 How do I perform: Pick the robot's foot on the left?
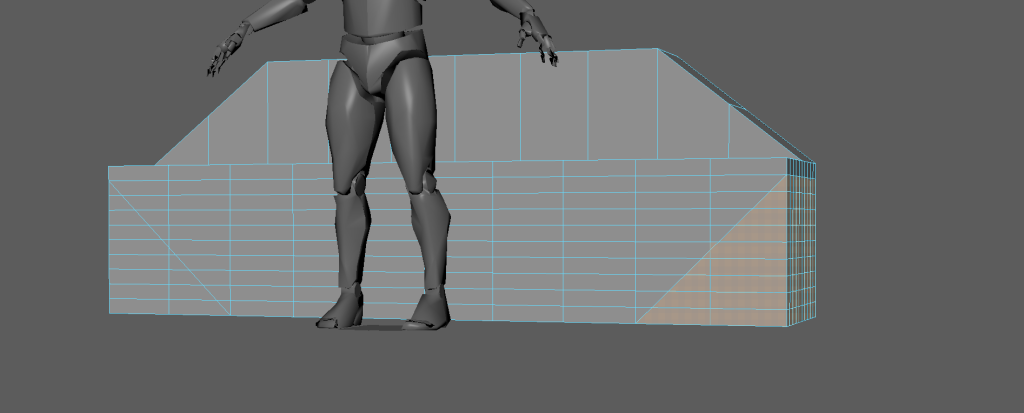click(343, 309)
